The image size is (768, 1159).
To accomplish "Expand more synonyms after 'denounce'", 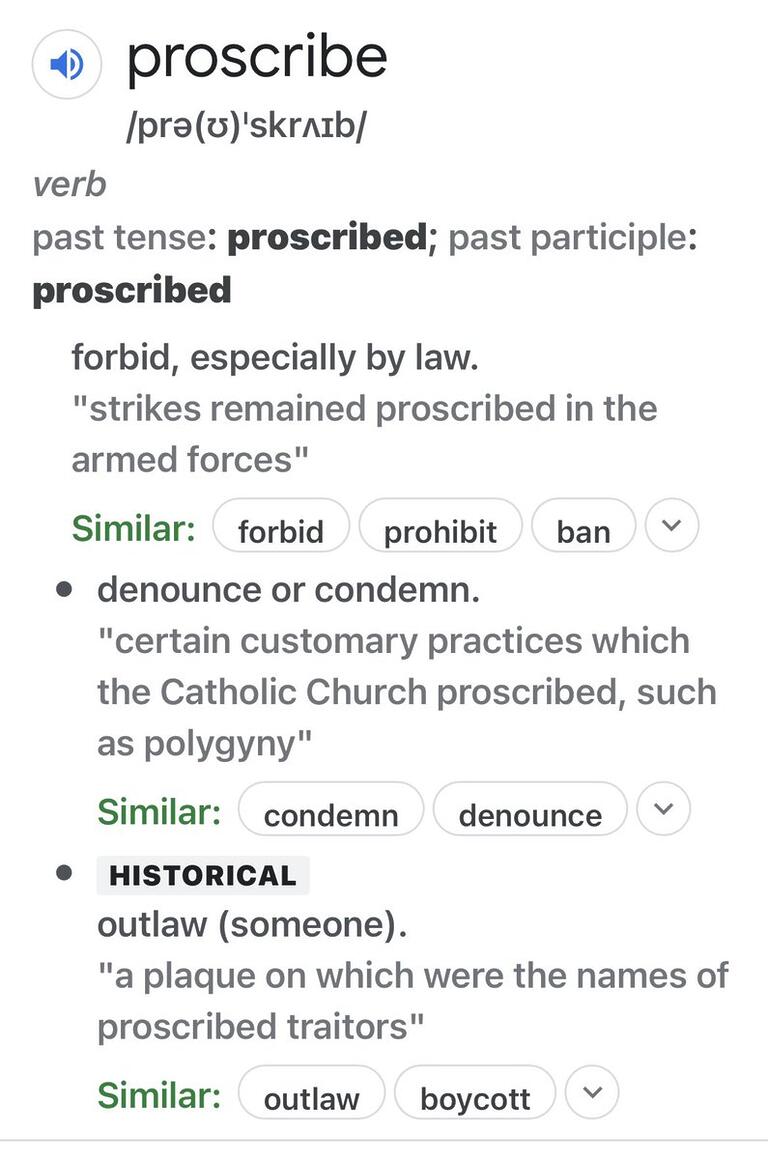I will (663, 809).
